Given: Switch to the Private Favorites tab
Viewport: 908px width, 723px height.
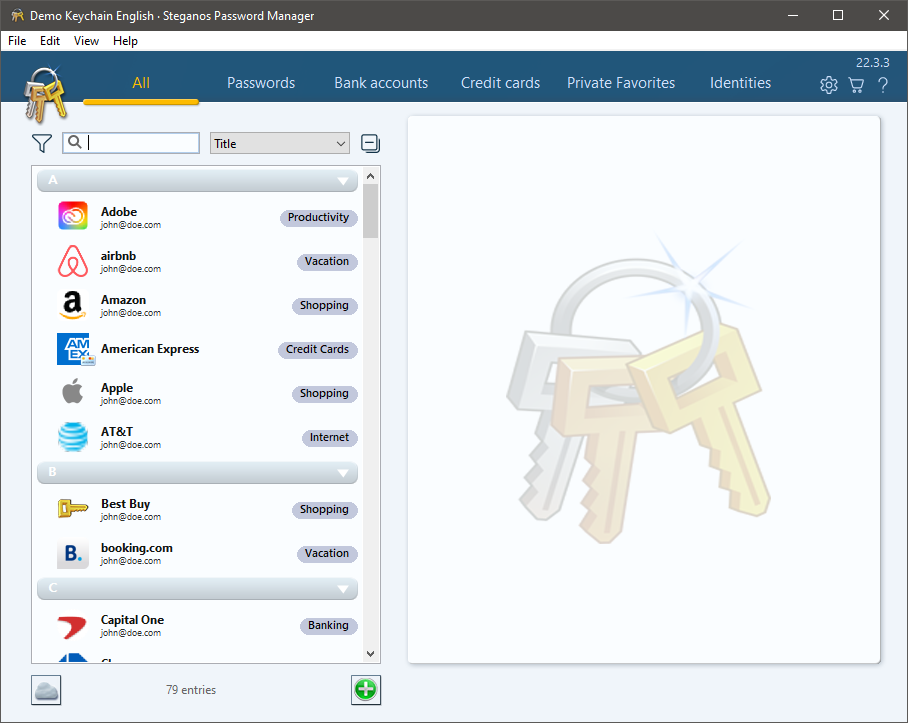Looking at the screenshot, I should tap(621, 83).
